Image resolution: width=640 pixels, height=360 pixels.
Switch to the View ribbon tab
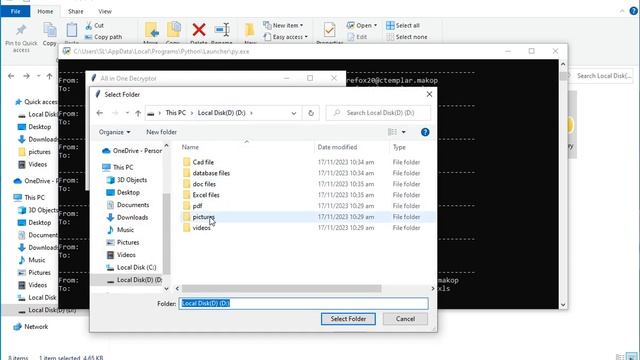pyautogui.click(x=105, y=11)
